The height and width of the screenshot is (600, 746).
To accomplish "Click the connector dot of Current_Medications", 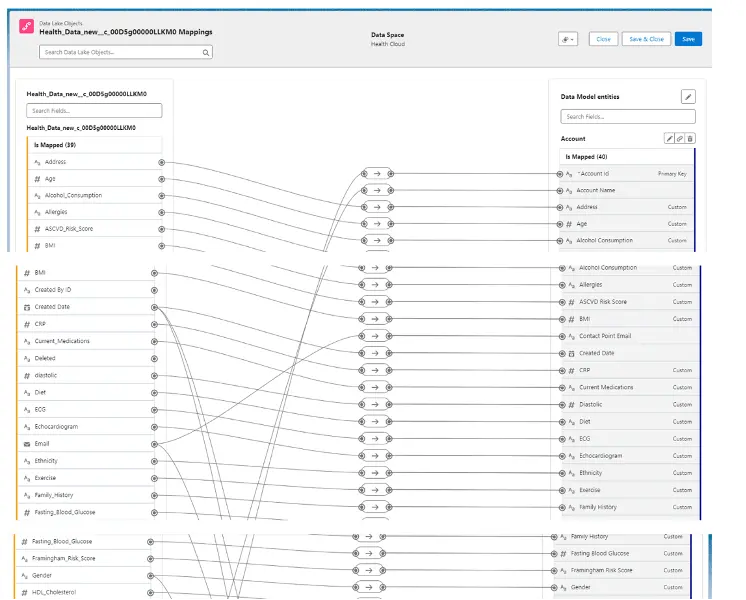I will [154, 342].
